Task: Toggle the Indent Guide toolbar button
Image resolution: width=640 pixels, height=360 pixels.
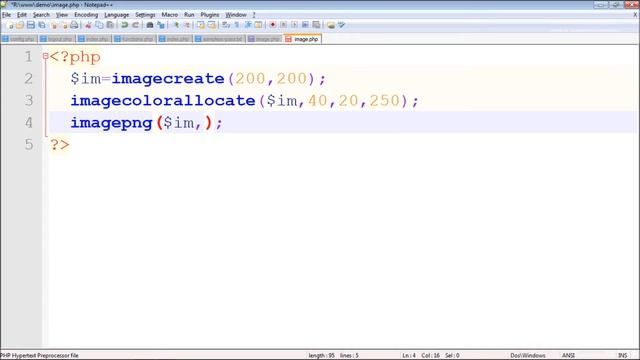Action: [248, 25]
